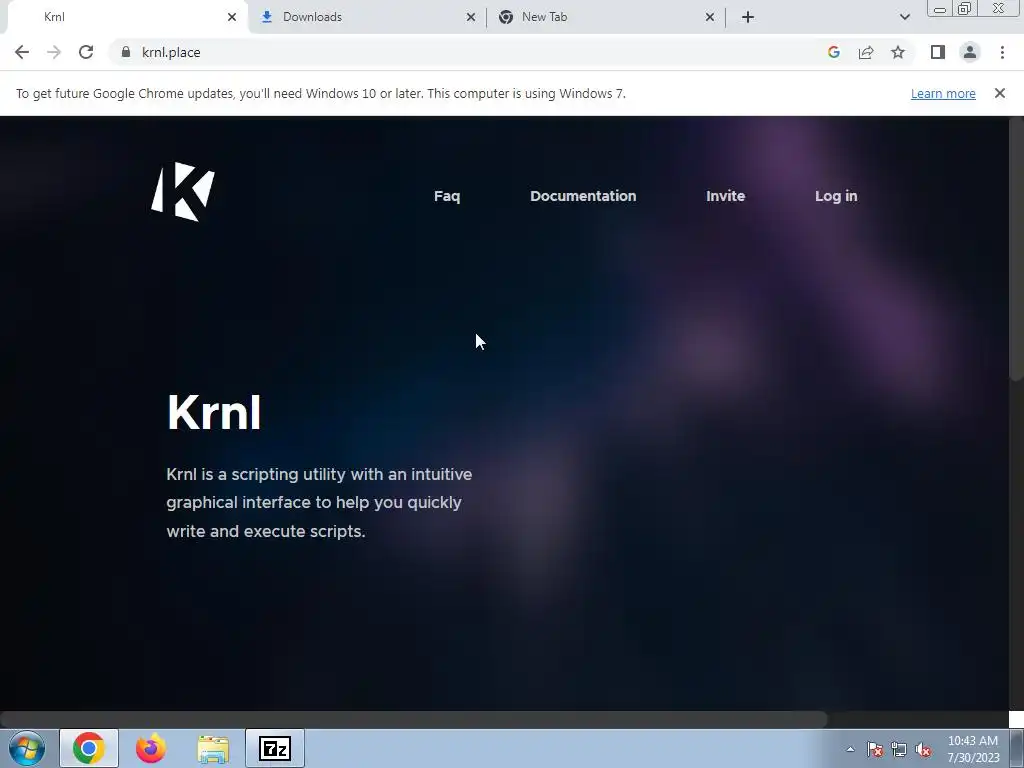This screenshot has height=768, width=1024.
Task: Click the Learn more link
Action: tap(943, 93)
